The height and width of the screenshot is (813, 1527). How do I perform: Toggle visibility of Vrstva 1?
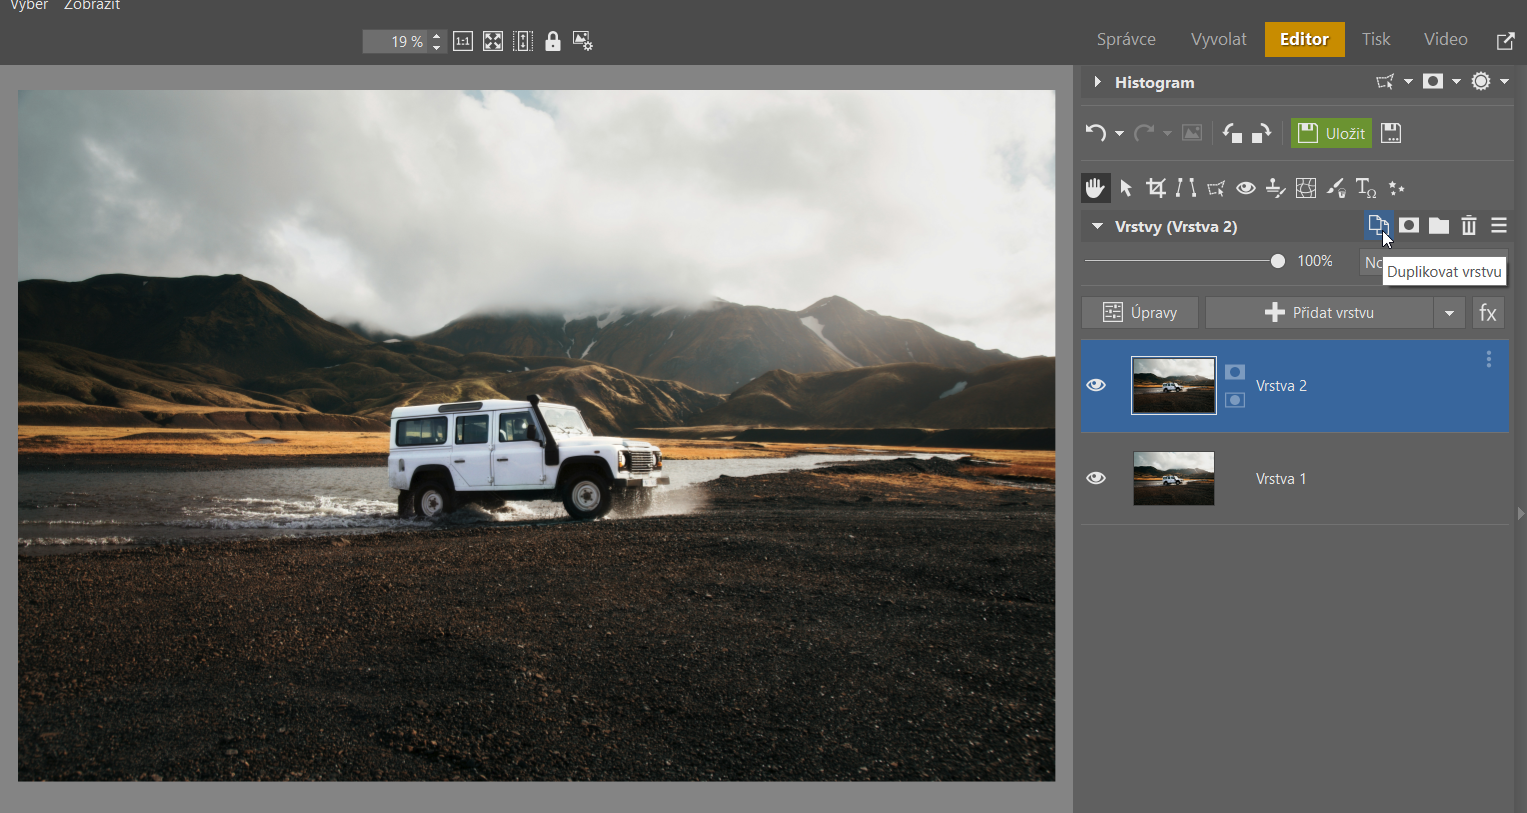[x=1096, y=478]
